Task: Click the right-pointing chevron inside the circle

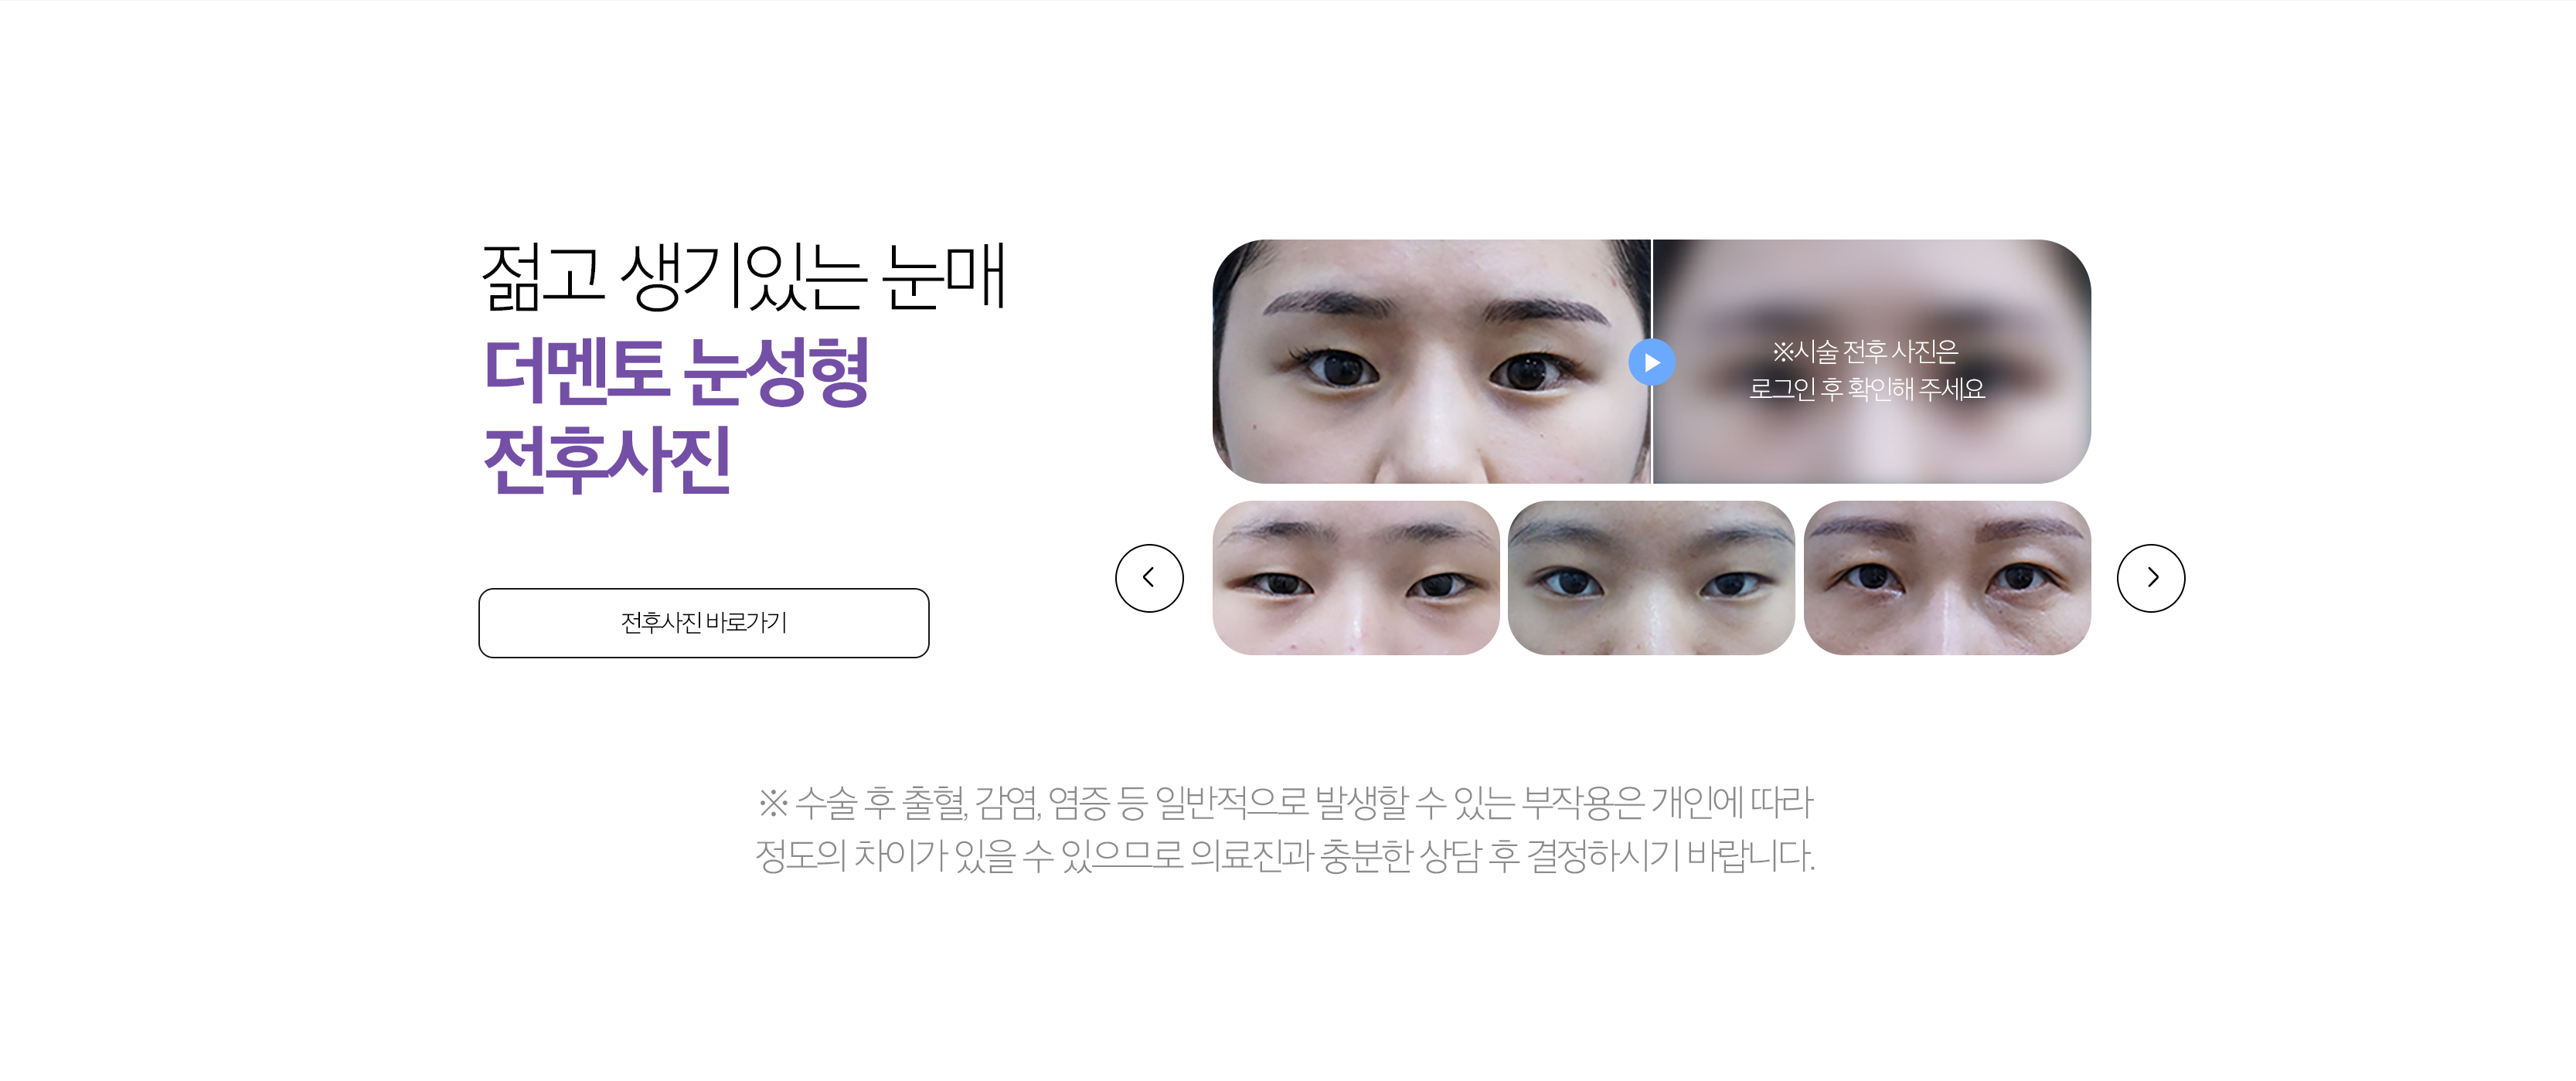Action: [2153, 578]
